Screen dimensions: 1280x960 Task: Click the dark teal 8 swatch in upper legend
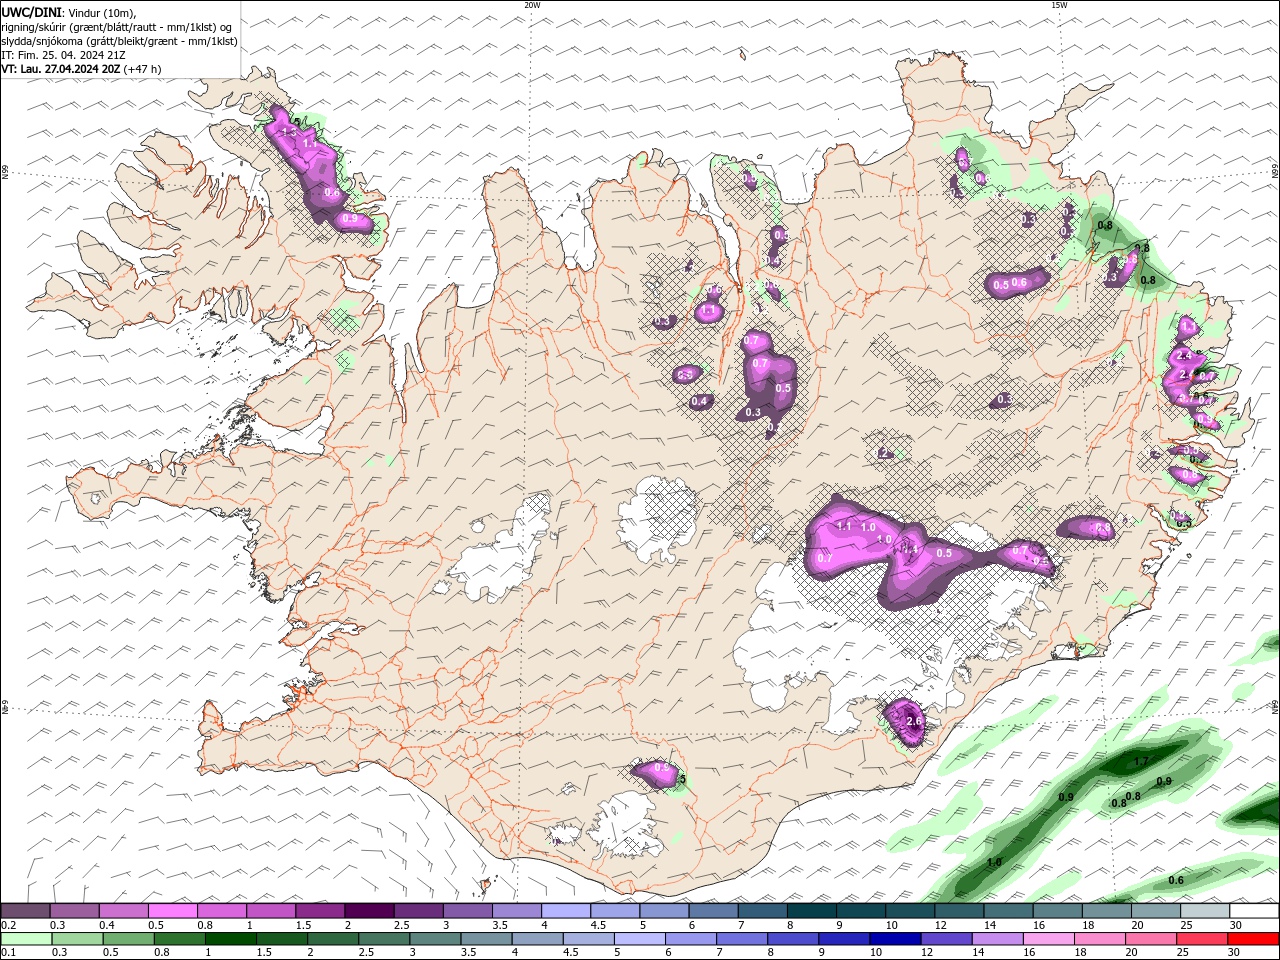(812, 911)
